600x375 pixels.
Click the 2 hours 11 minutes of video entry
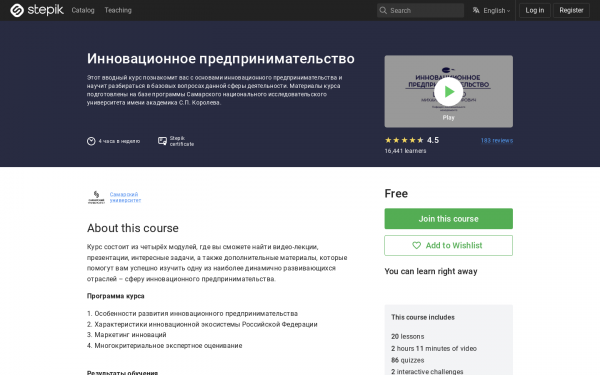[x=434, y=348]
